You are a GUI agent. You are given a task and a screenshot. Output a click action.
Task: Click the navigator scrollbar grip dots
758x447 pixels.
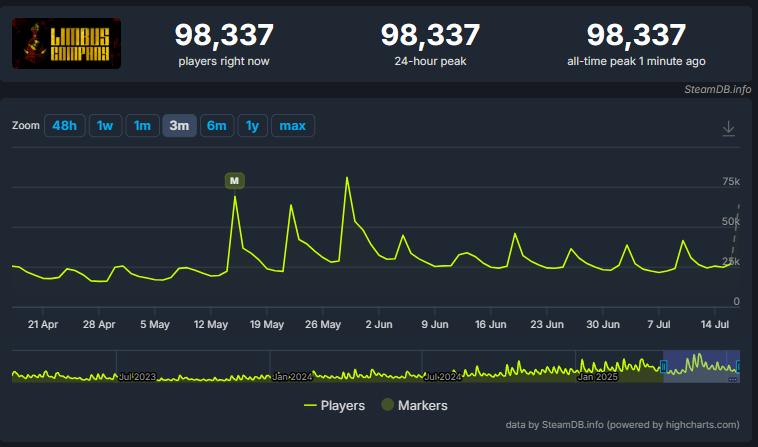point(733,380)
